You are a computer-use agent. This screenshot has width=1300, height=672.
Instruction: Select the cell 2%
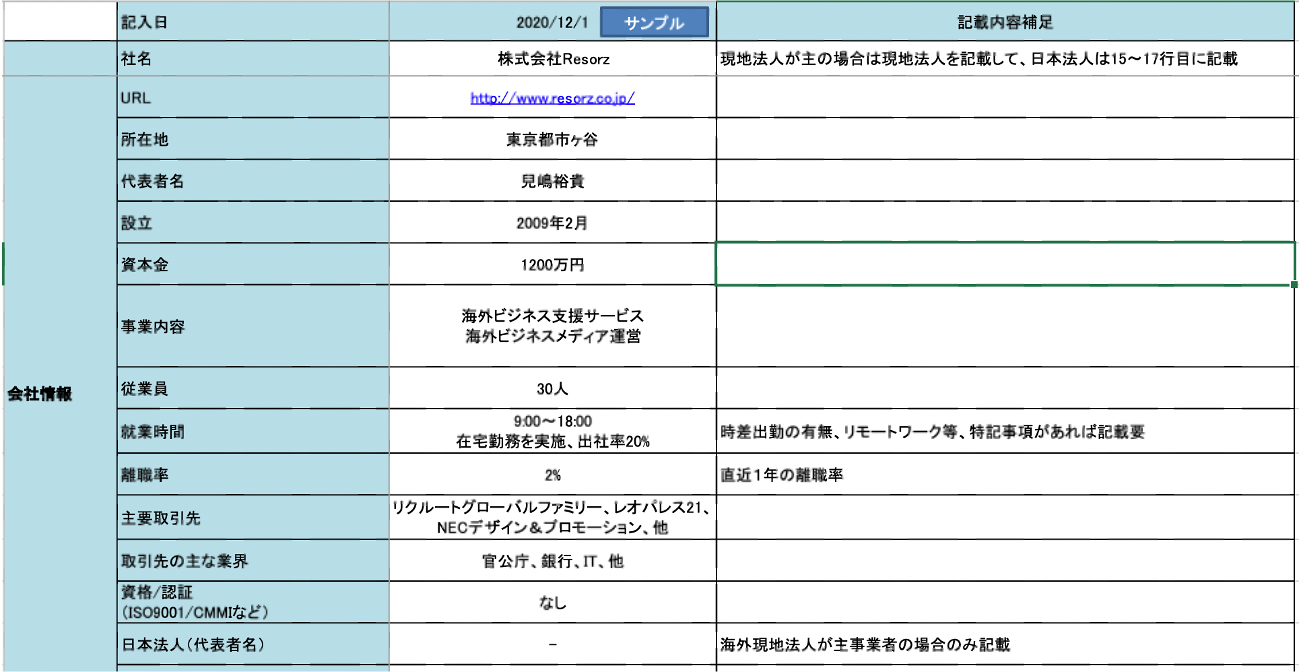[553, 474]
